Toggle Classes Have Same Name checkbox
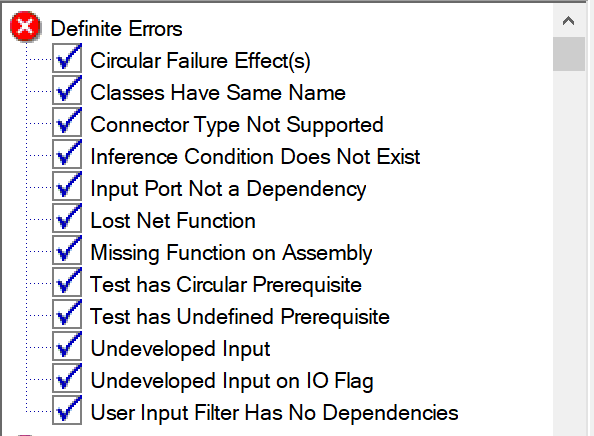The image size is (594, 436). (x=67, y=90)
